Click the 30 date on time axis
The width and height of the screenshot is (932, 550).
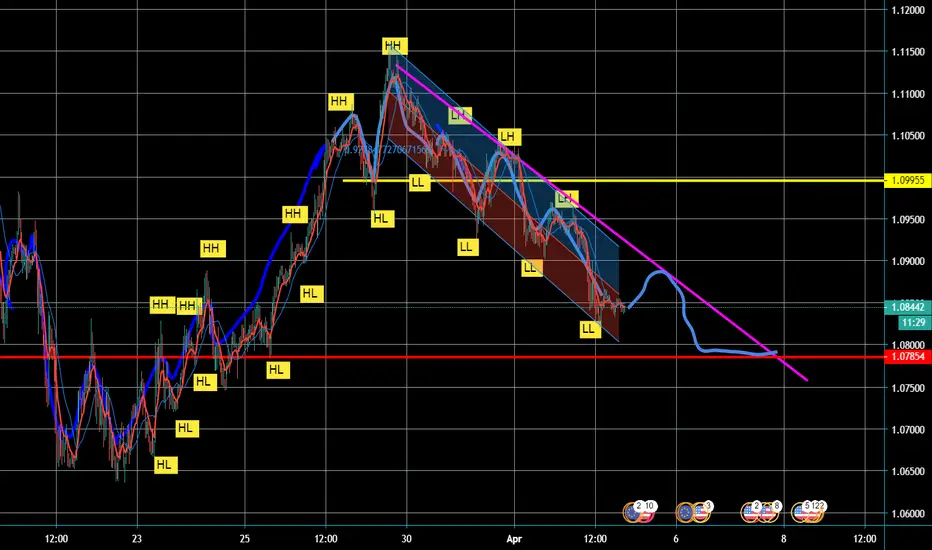tap(407, 539)
